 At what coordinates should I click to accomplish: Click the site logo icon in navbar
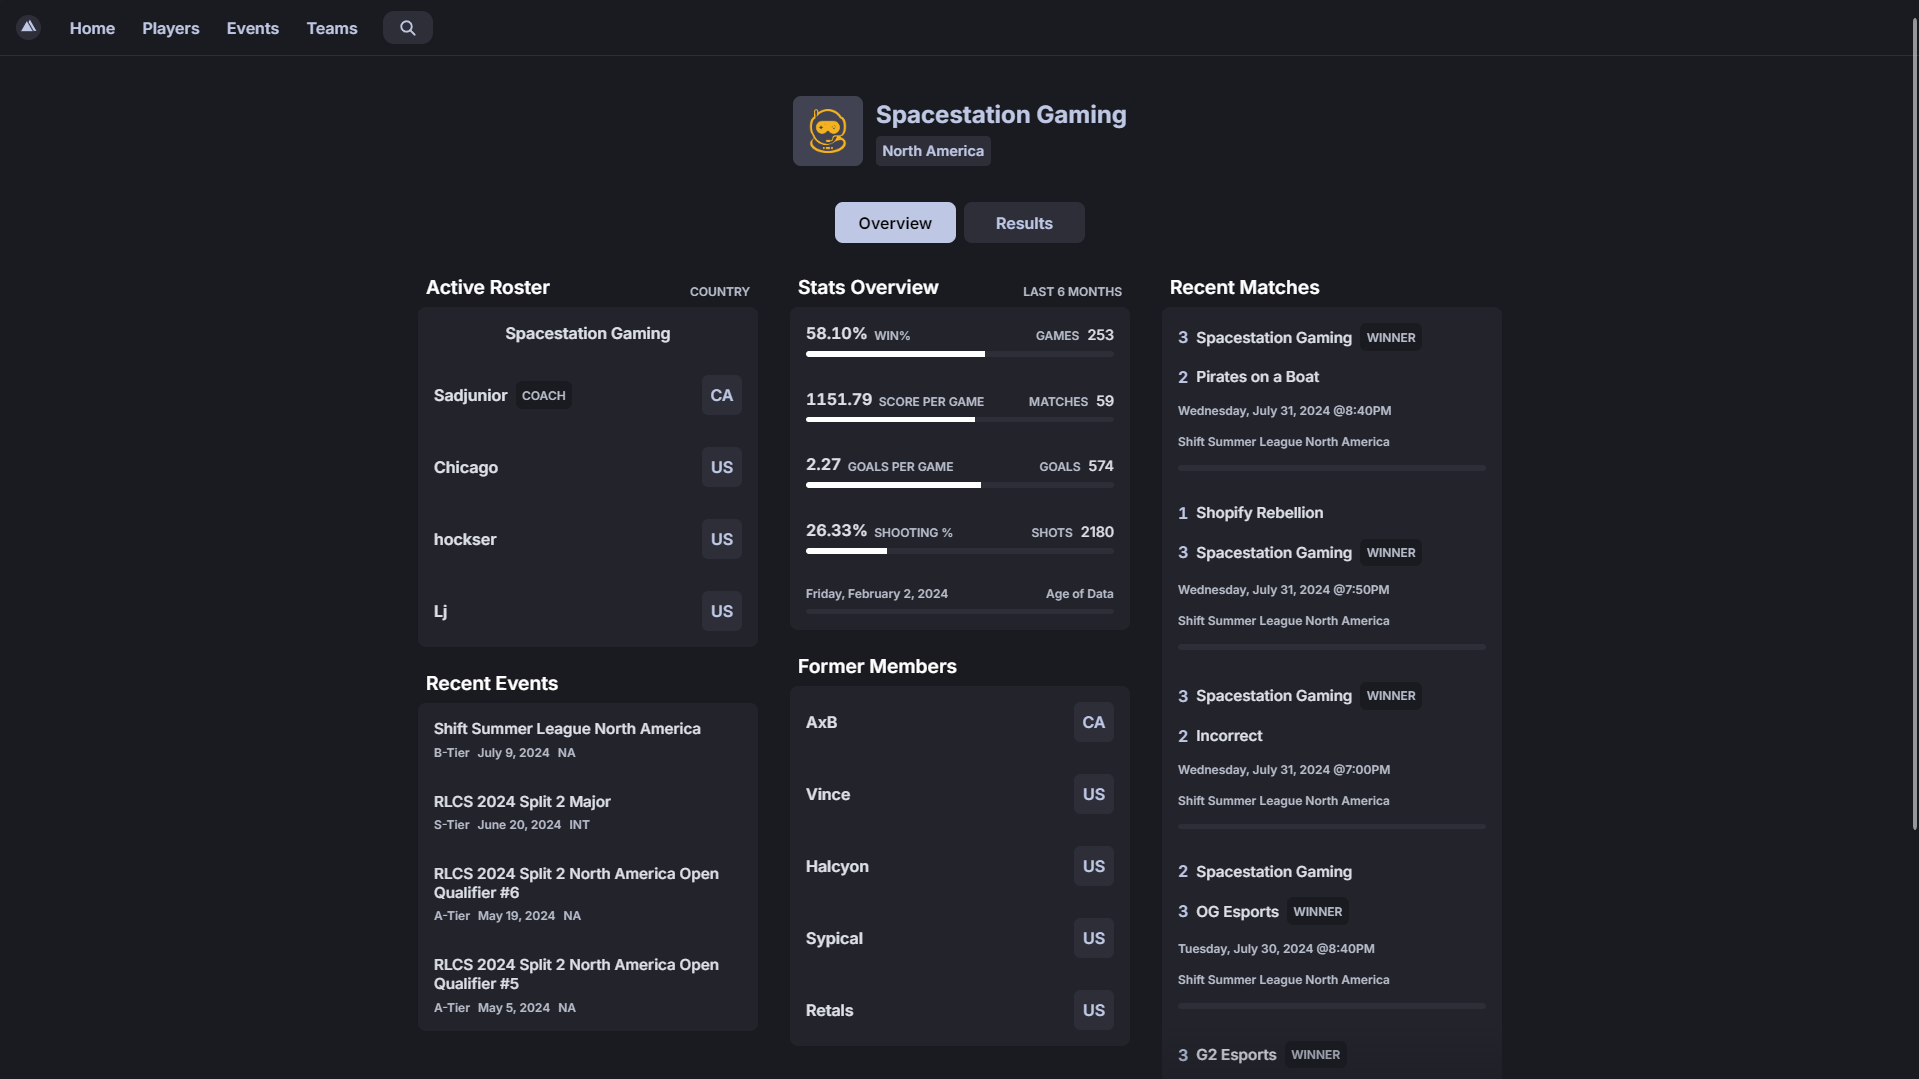click(28, 27)
